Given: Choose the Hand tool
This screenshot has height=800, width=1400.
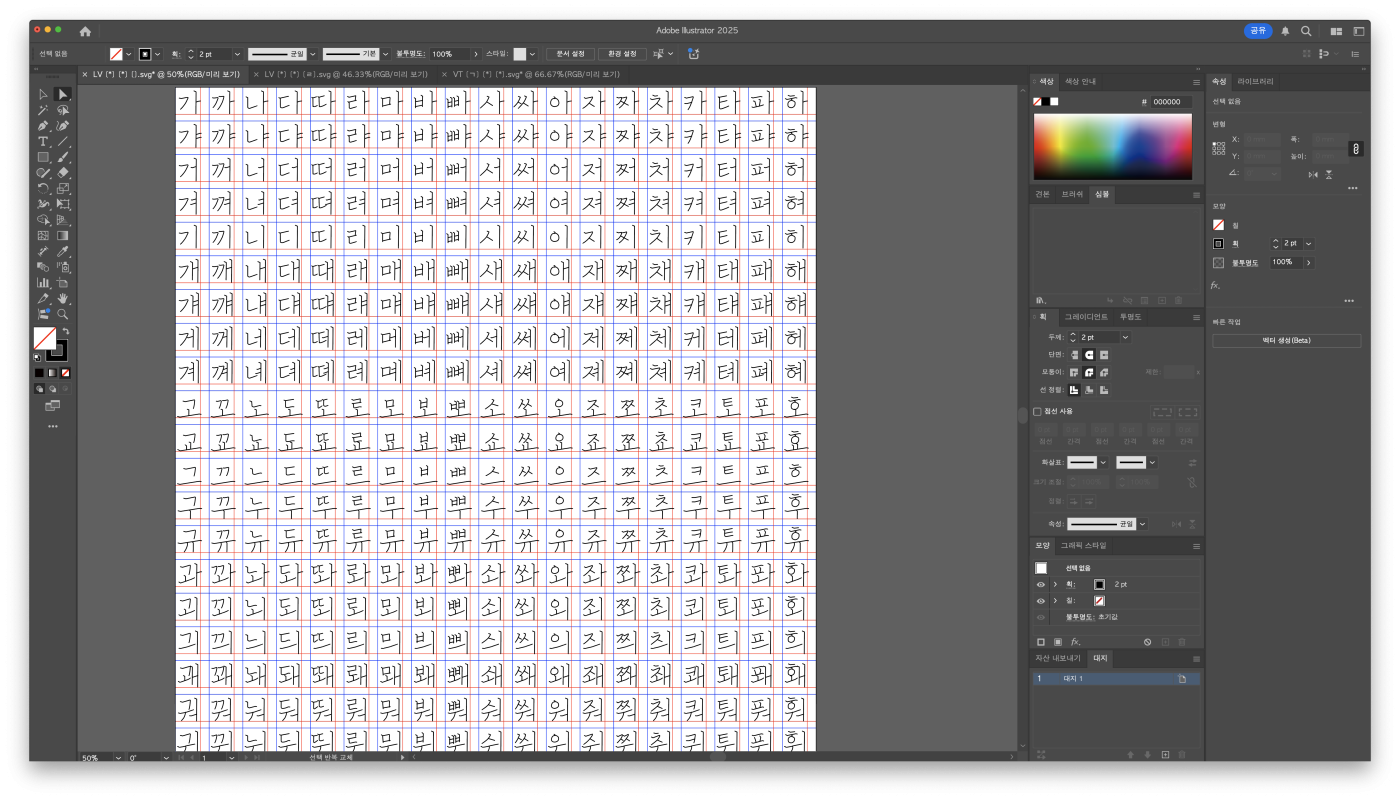Looking at the screenshot, I should [63, 298].
